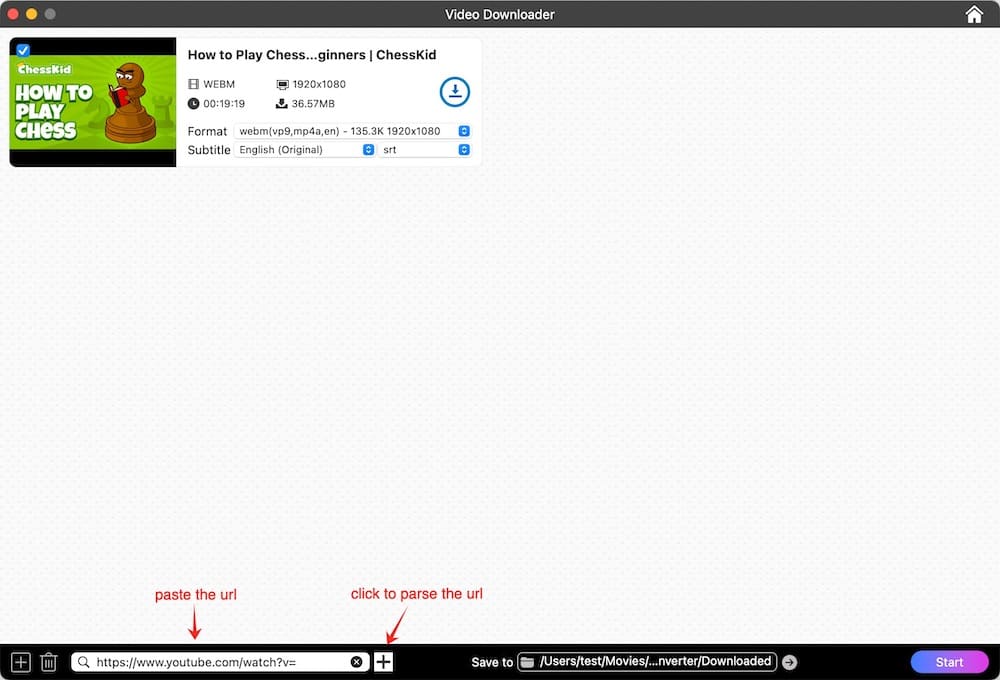Viewport: 1000px width, 680px height.
Task: Click the film strip icon beside WEBM
Action: pos(193,84)
